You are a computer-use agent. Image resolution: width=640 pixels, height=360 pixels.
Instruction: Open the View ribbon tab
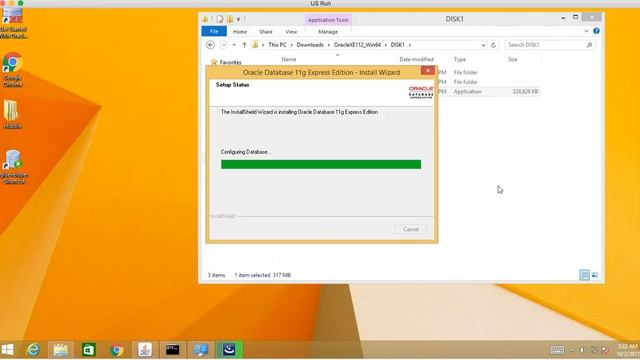(291, 31)
